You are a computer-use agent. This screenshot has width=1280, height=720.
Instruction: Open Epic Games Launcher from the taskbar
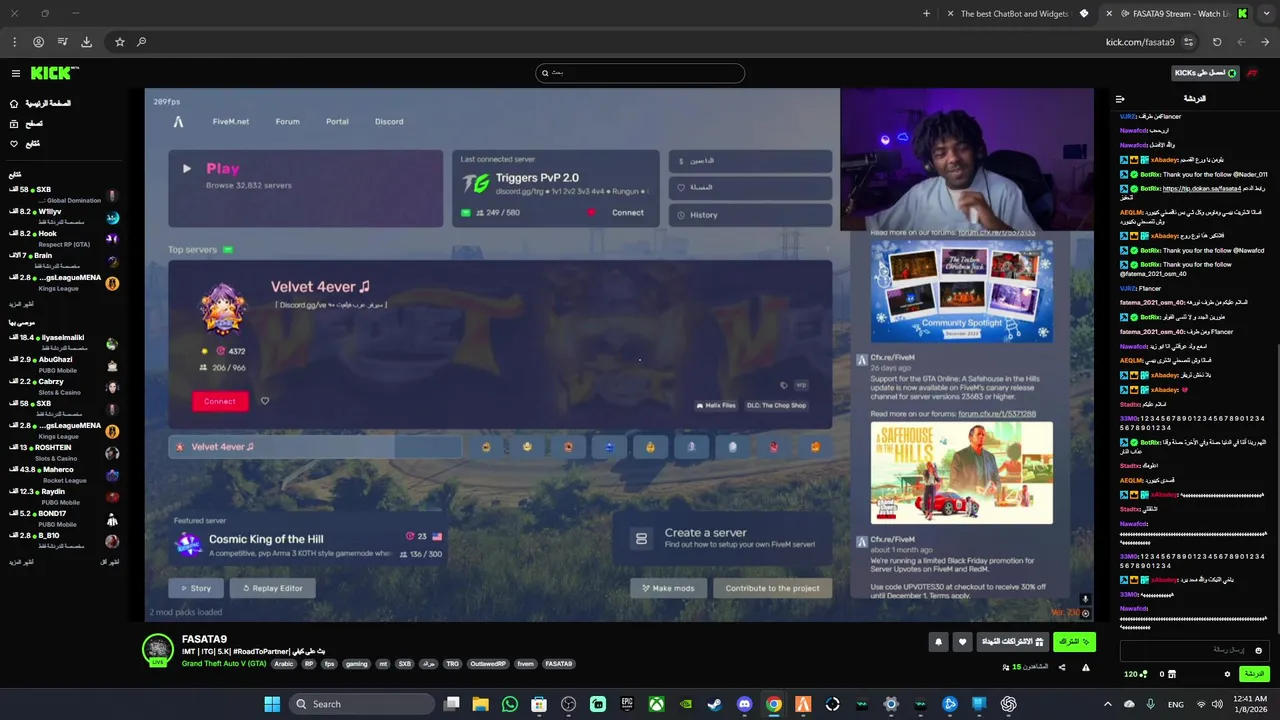click(627, 704)
